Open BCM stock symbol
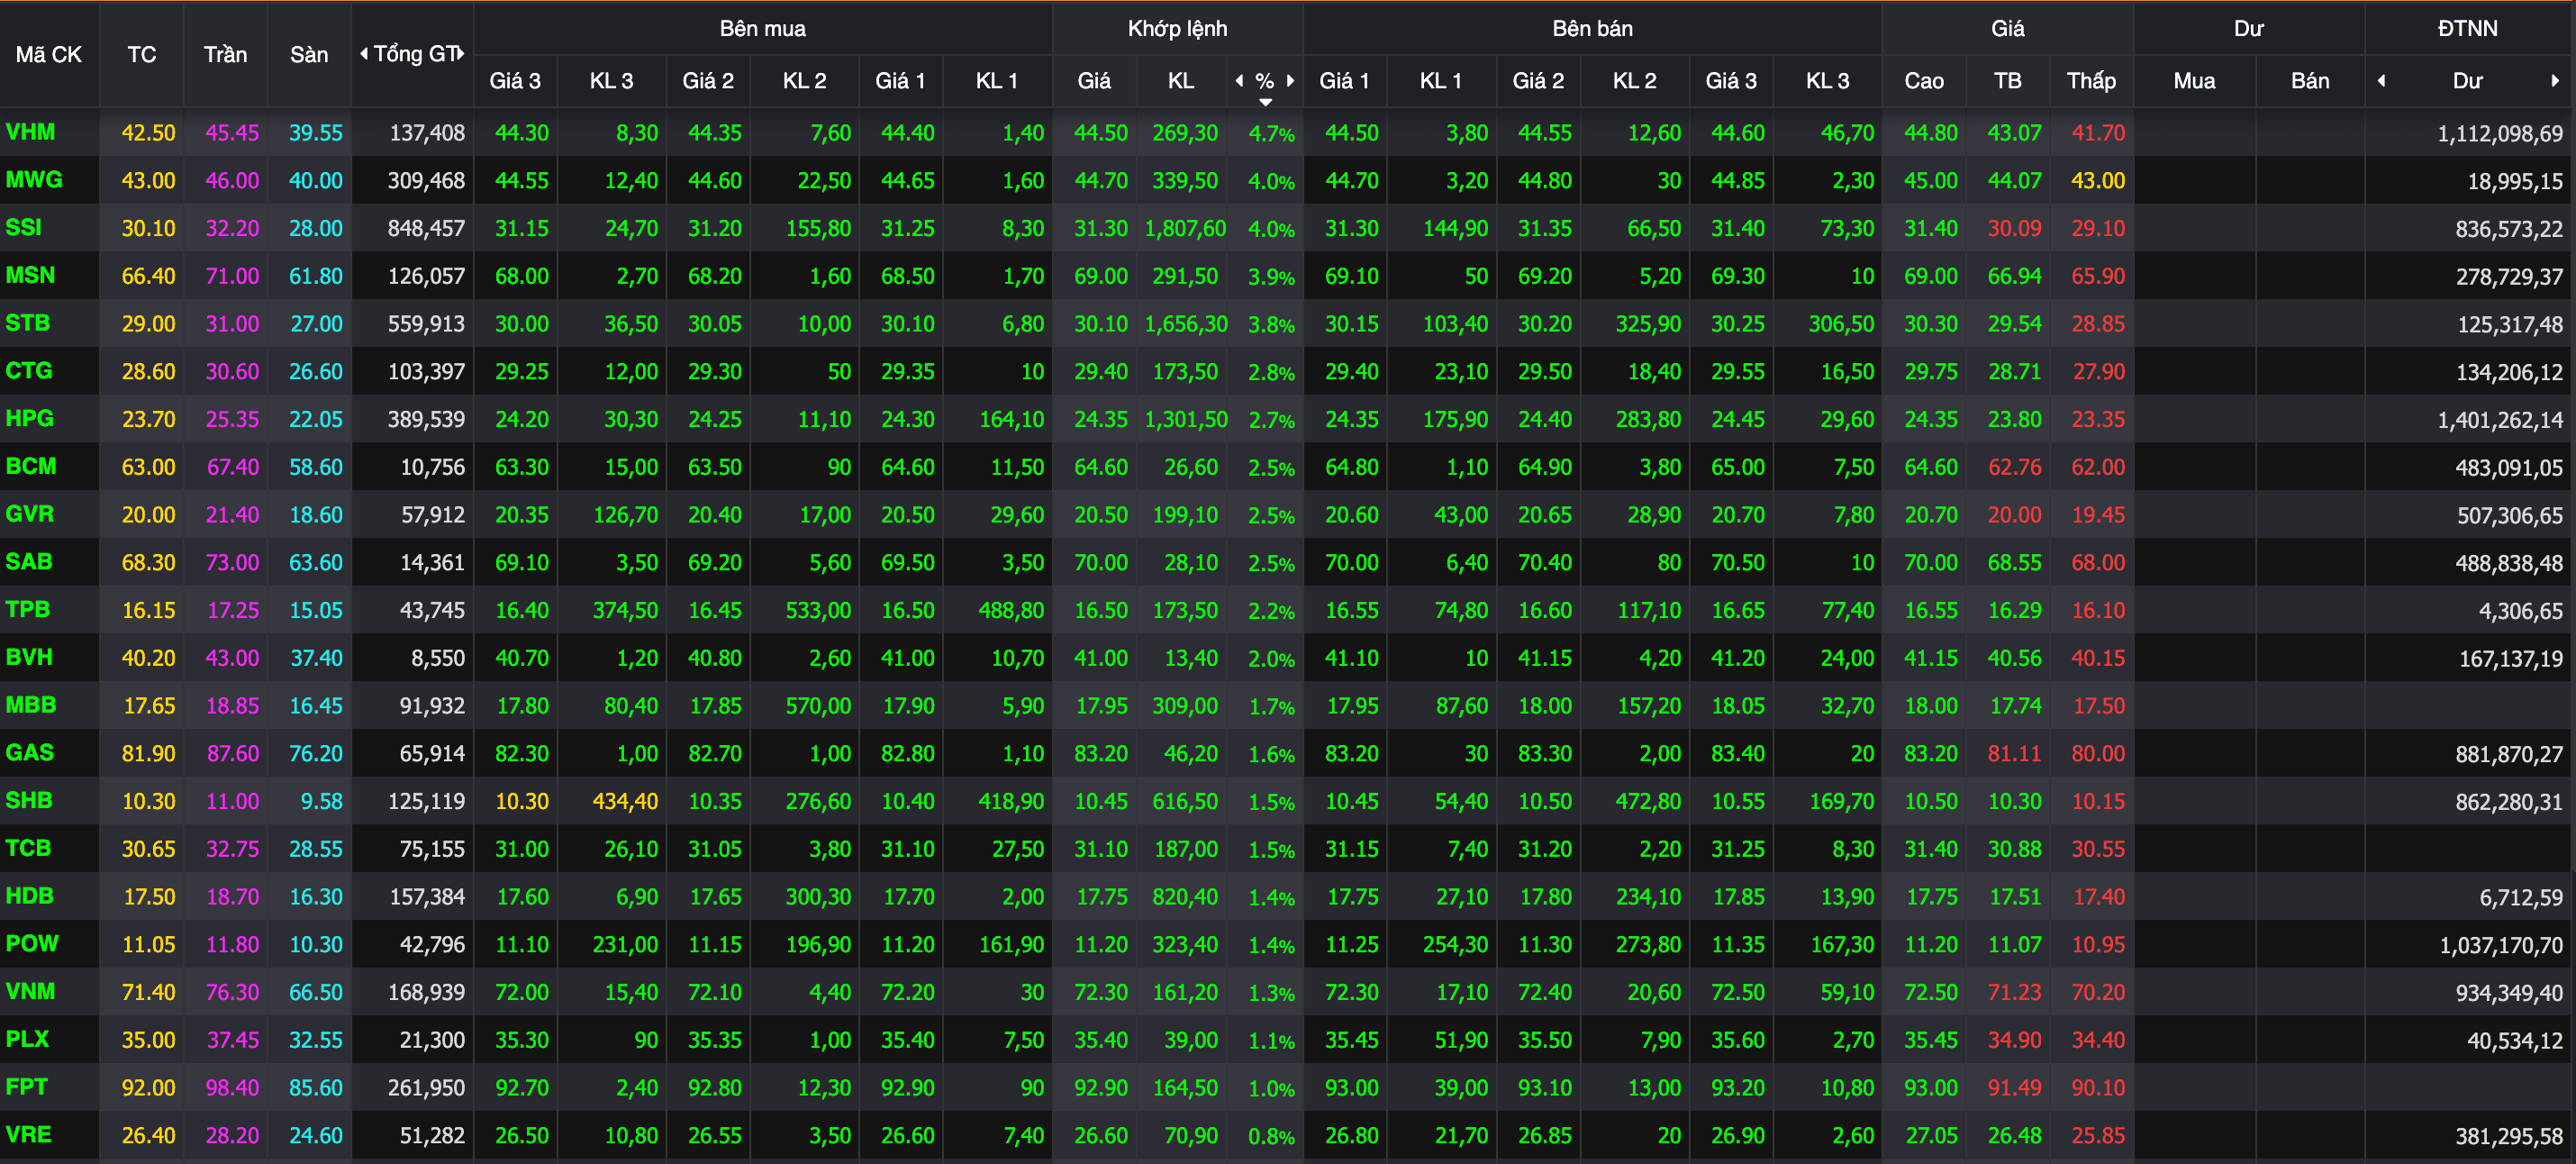This screenshot has width=2576, height=1164. [31, 466]
